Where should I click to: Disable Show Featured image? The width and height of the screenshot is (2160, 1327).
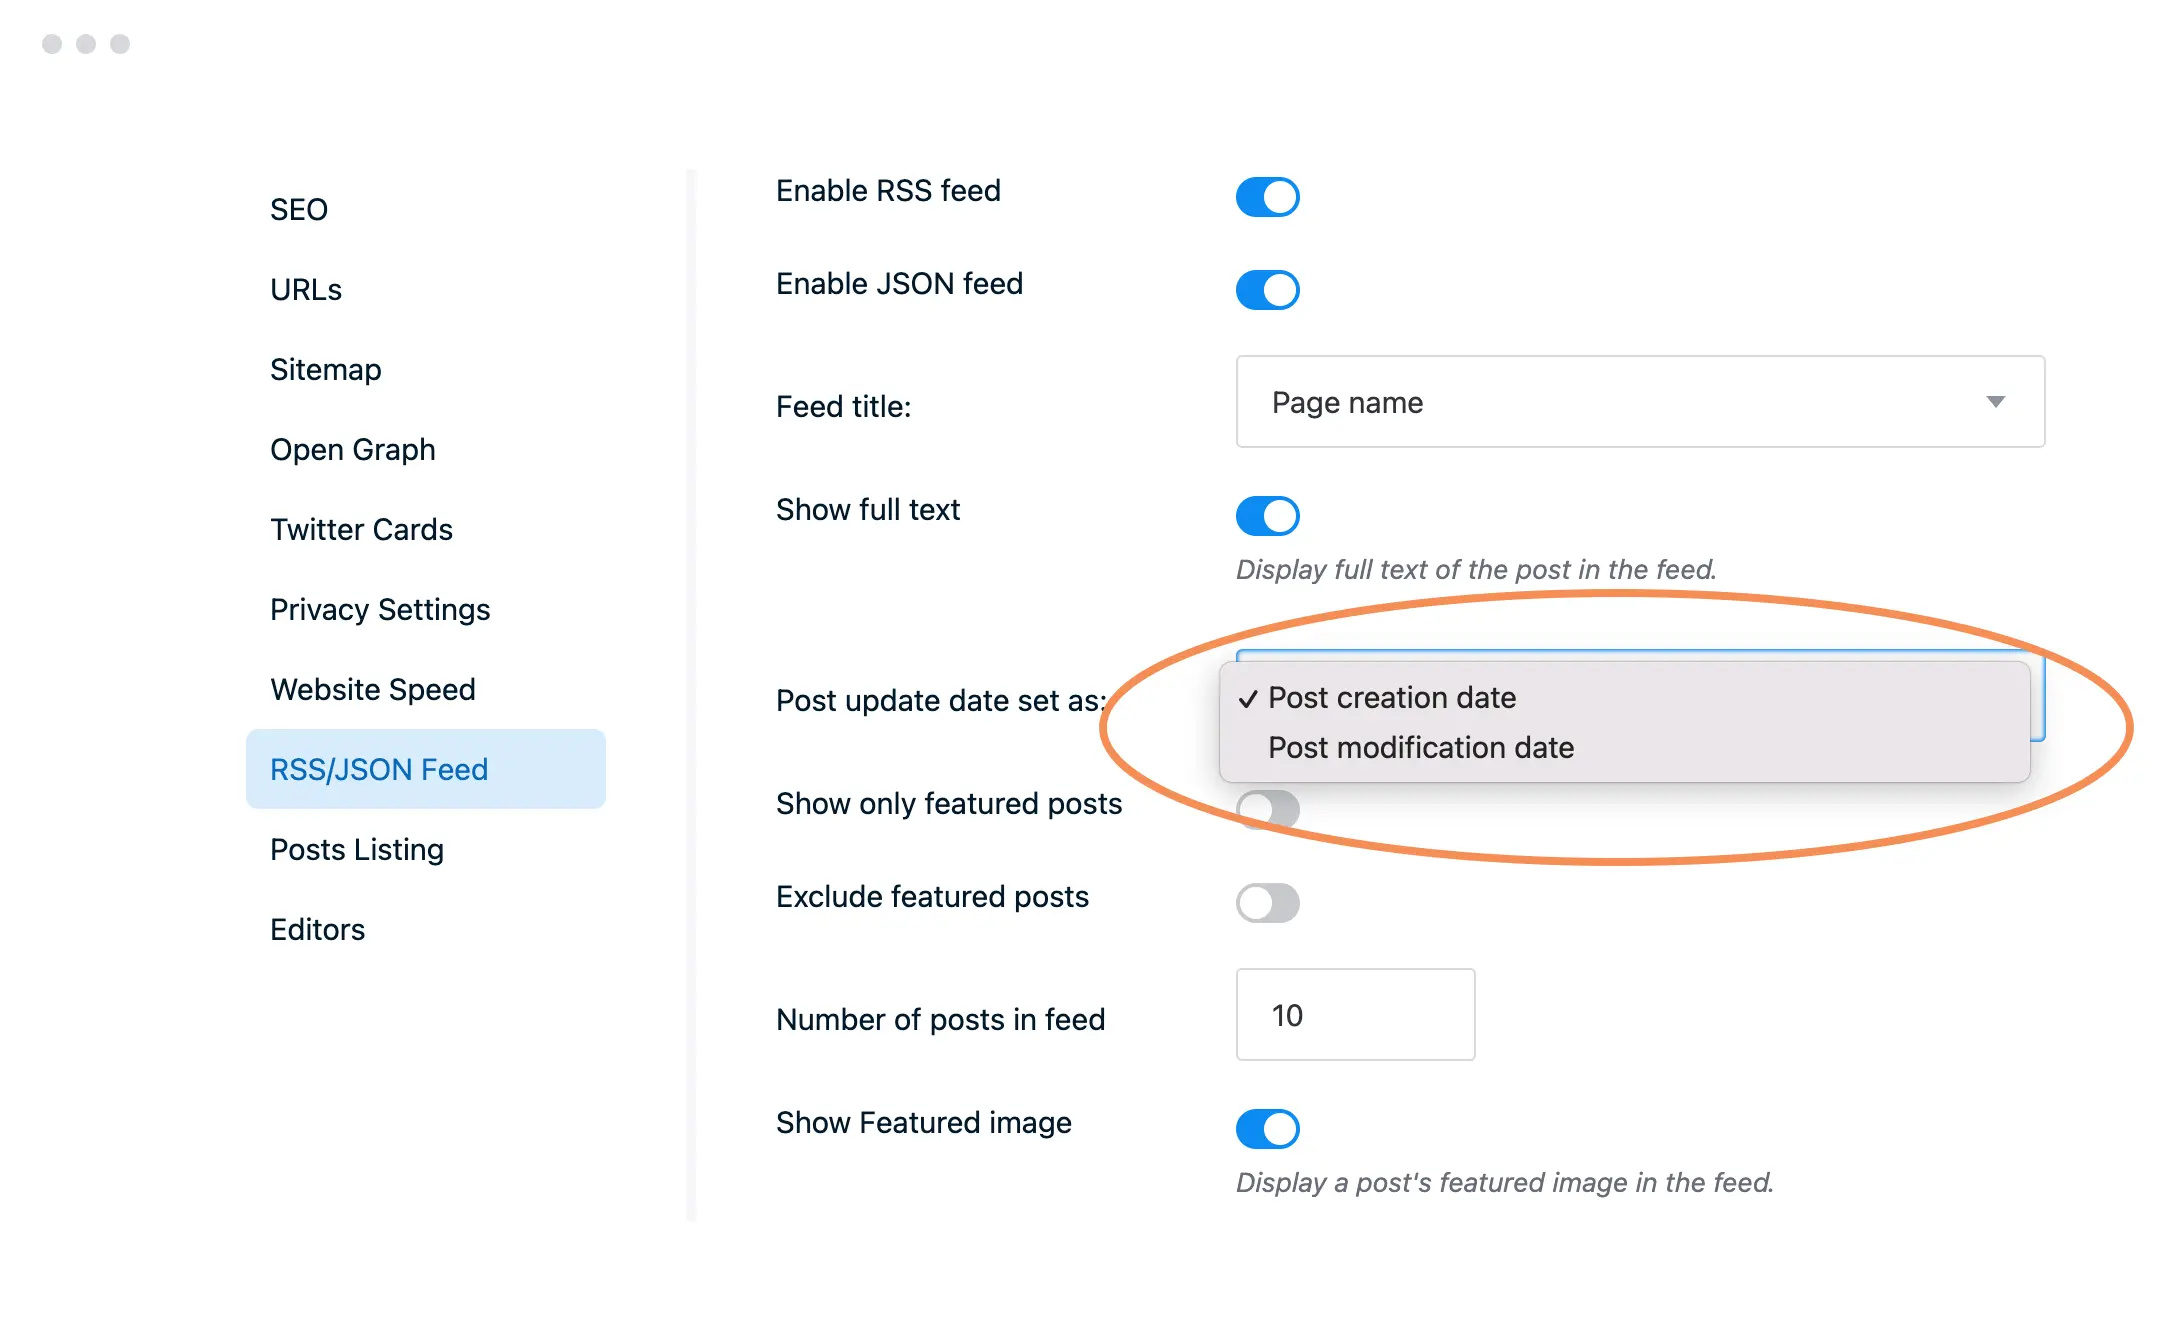1267,1128
